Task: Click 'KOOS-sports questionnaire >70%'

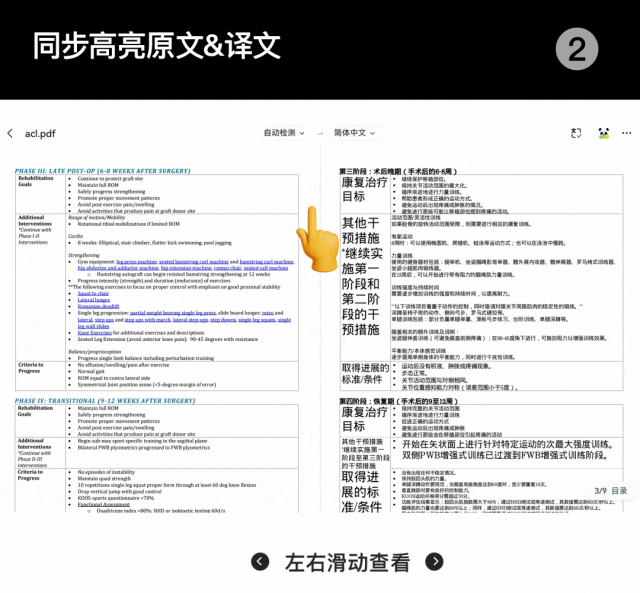Action: point(116,498)
